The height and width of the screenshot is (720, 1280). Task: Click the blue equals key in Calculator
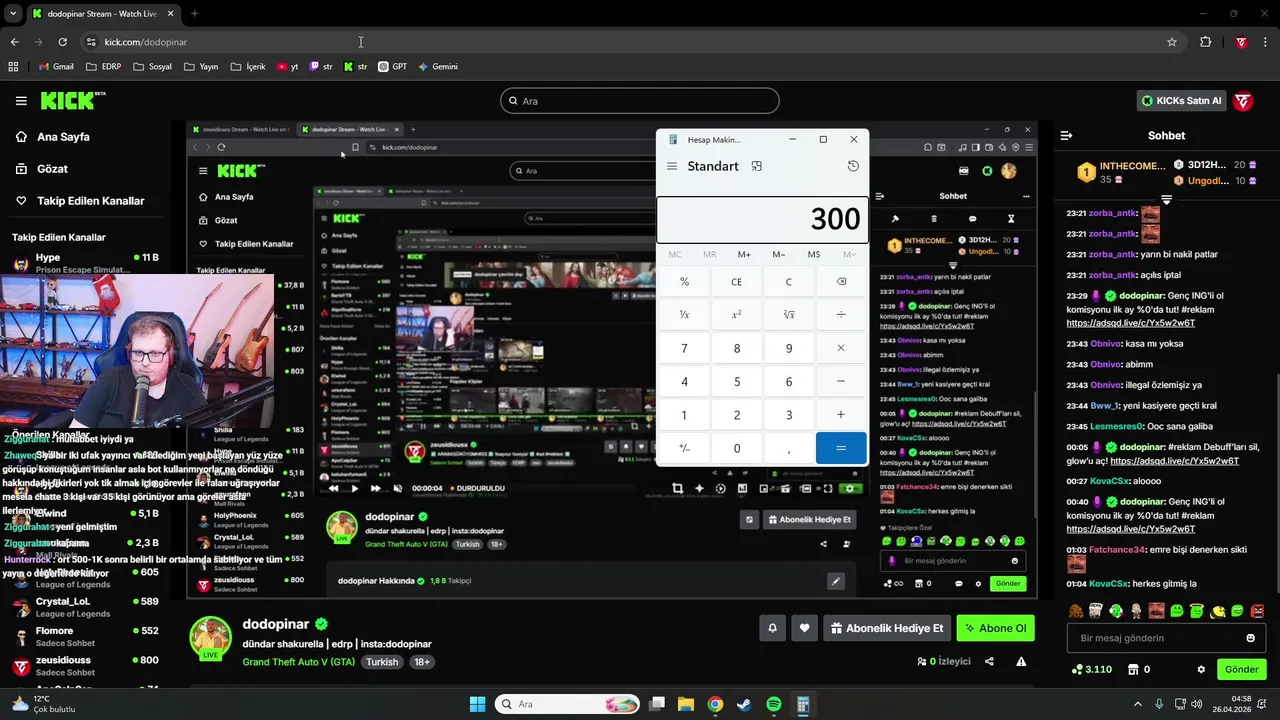[x=840, y=448]
